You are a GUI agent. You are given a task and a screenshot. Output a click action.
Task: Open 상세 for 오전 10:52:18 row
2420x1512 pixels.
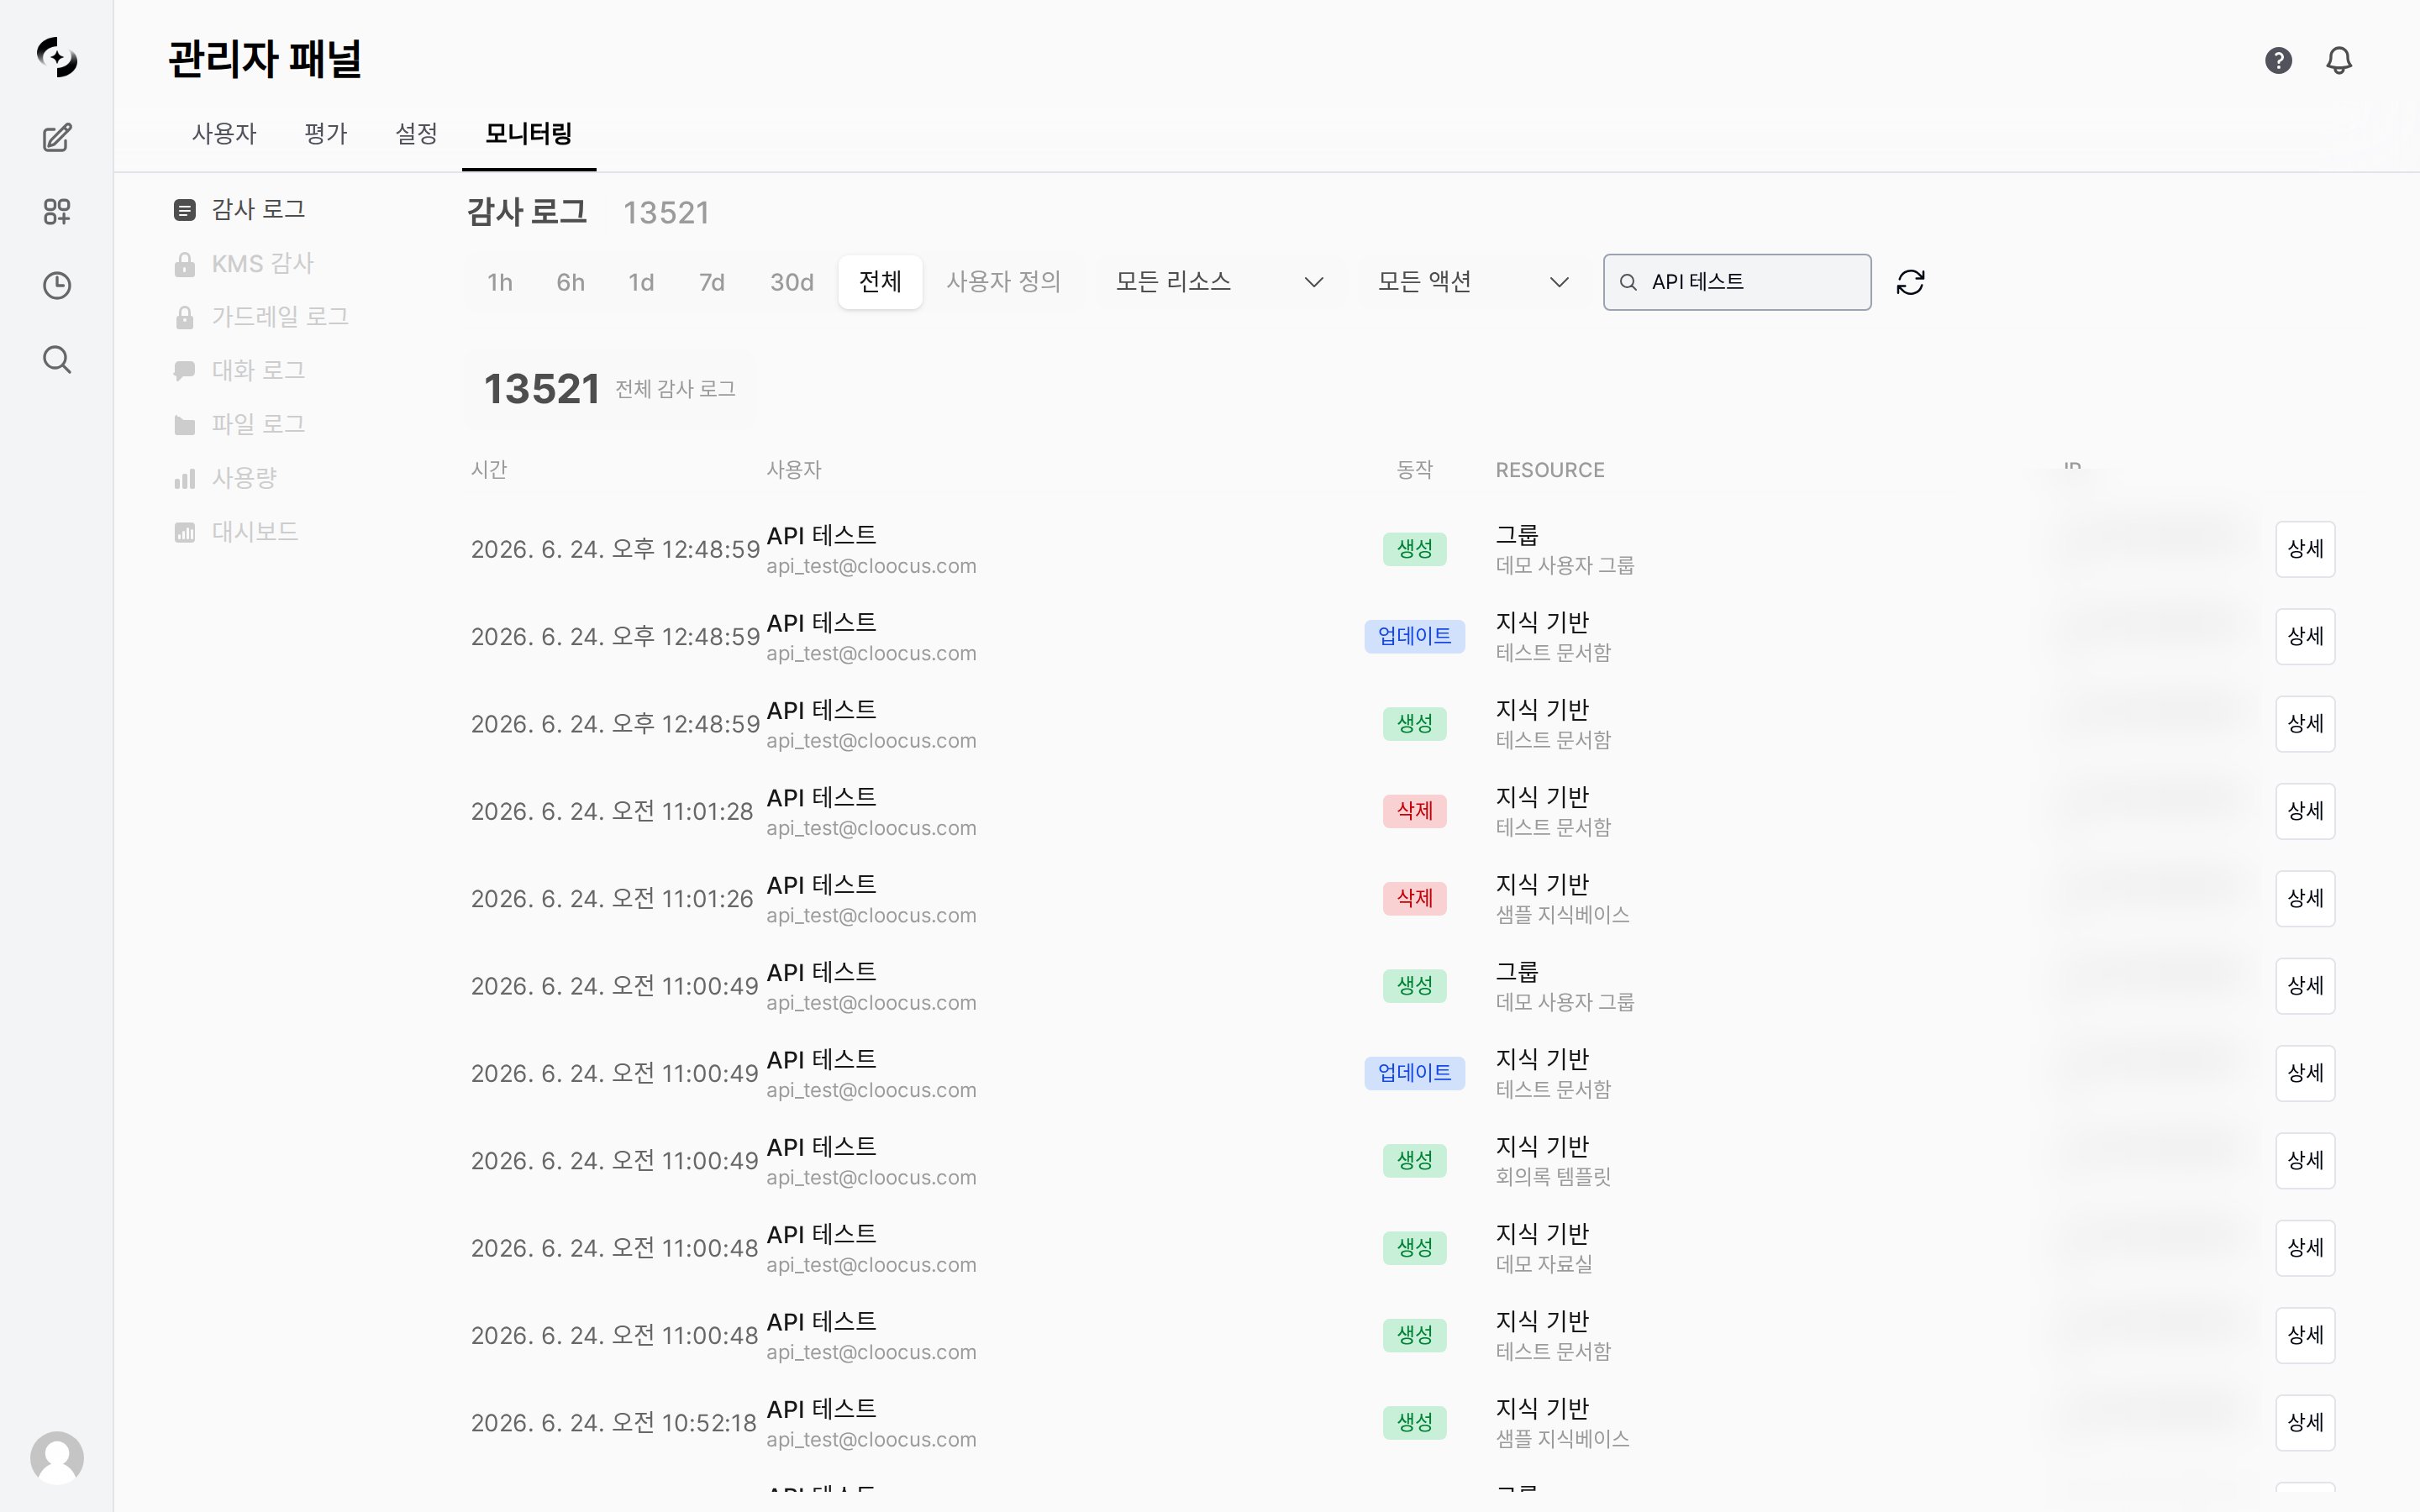click(x=2305, y=1422)
